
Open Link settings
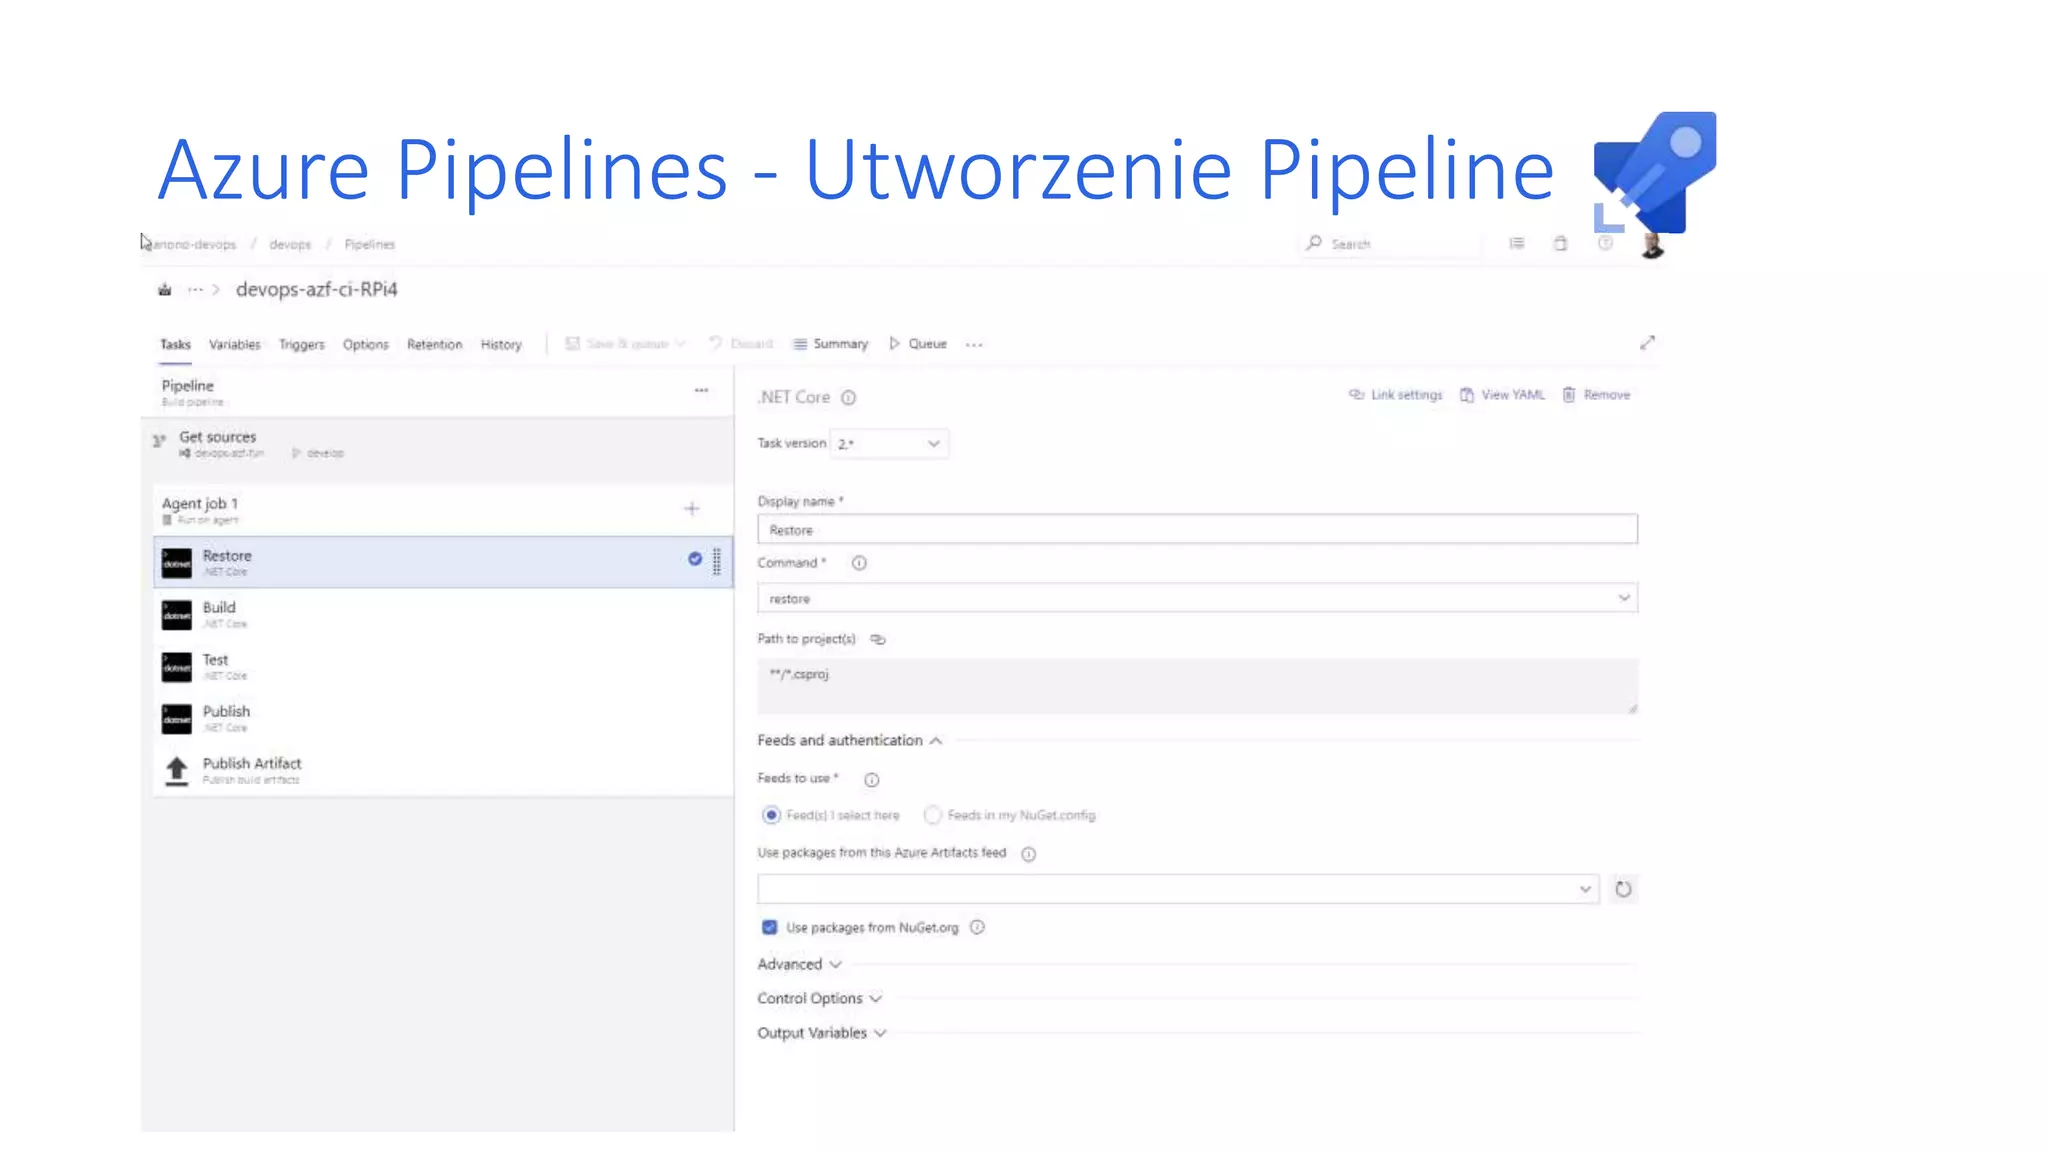(x=1395, y=395)
